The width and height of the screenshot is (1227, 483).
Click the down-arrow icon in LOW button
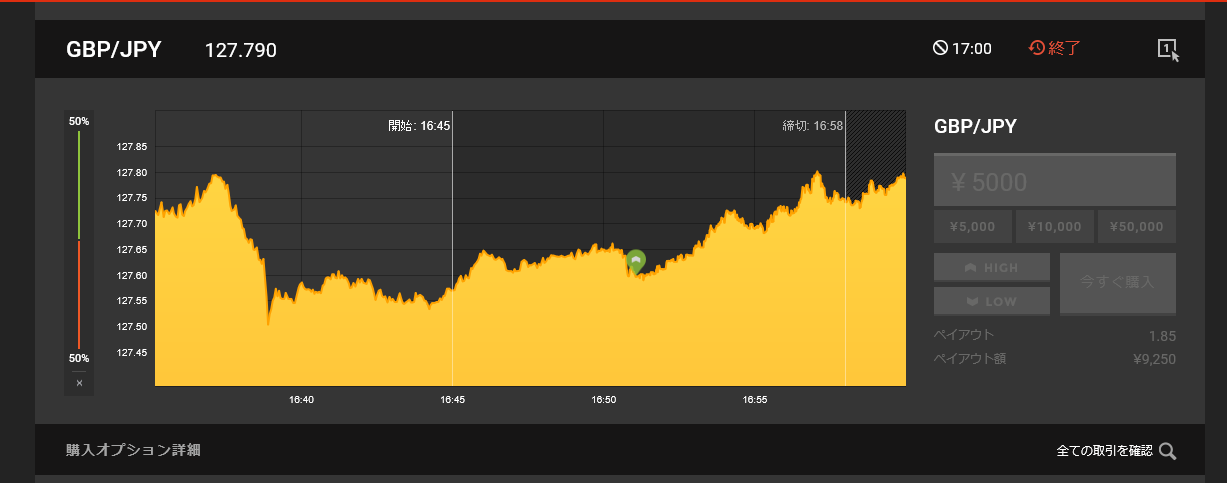(x=970, y=301)
